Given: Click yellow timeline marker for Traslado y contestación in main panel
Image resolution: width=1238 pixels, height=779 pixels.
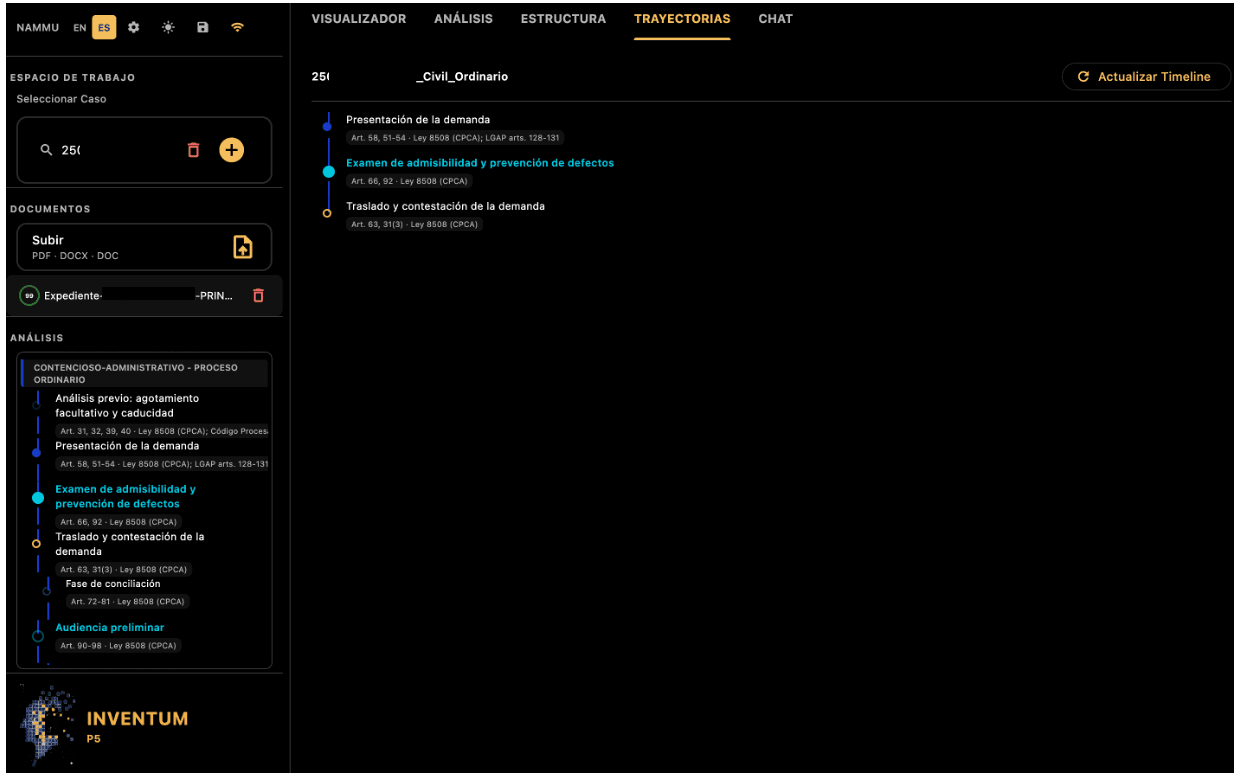Looking at the screenshot, I should coord(327,213).
